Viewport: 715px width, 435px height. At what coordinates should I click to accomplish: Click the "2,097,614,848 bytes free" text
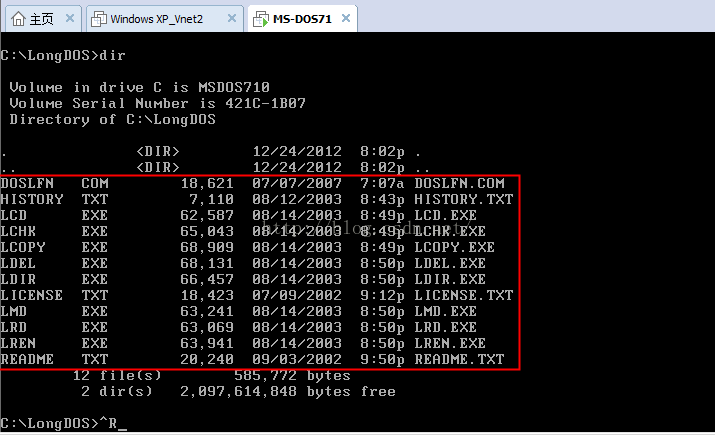(288, 391)
